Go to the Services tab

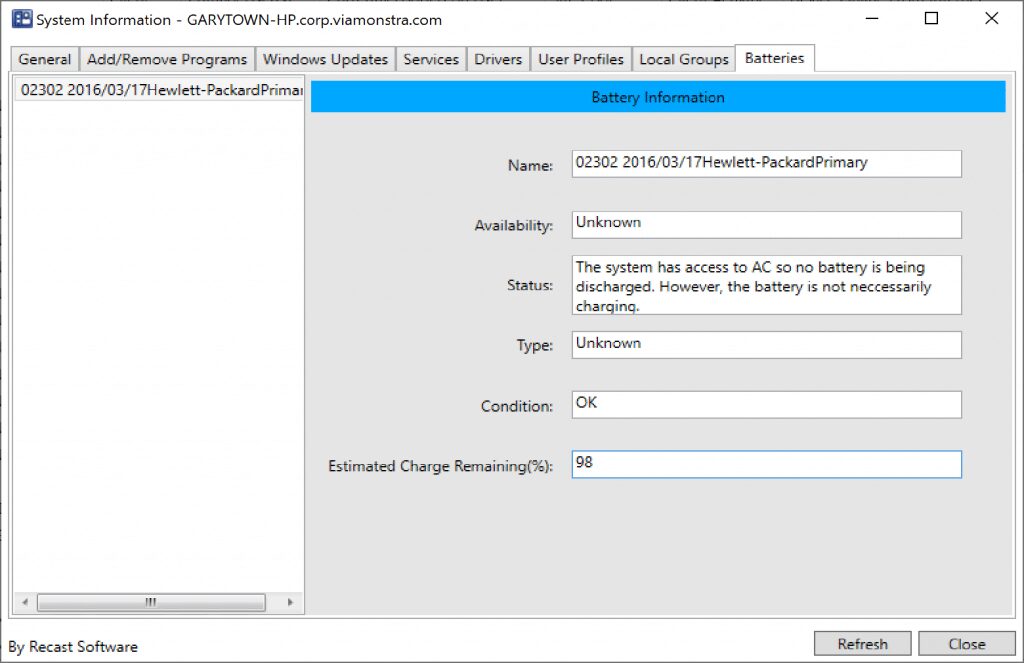click(x=431, y=60)
